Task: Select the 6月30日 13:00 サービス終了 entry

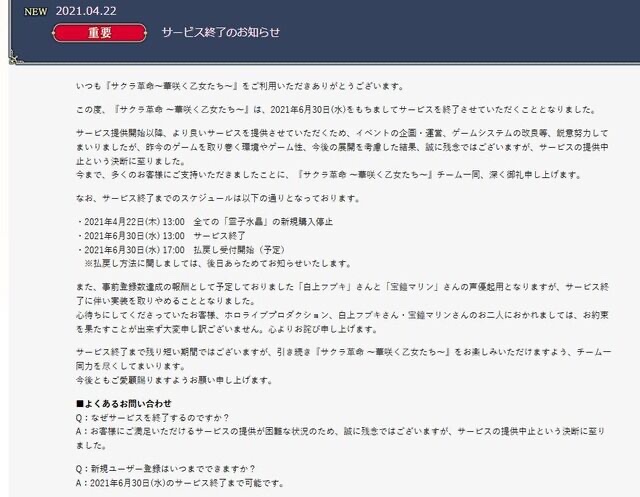Action: [161, 236]
